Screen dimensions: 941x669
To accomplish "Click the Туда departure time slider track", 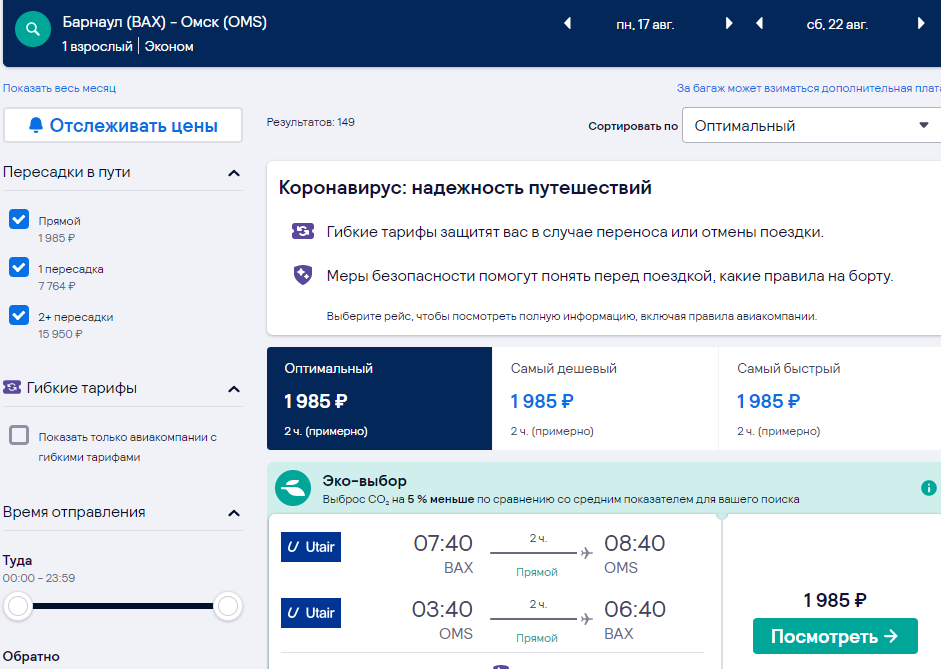I will tap(123, 606).
